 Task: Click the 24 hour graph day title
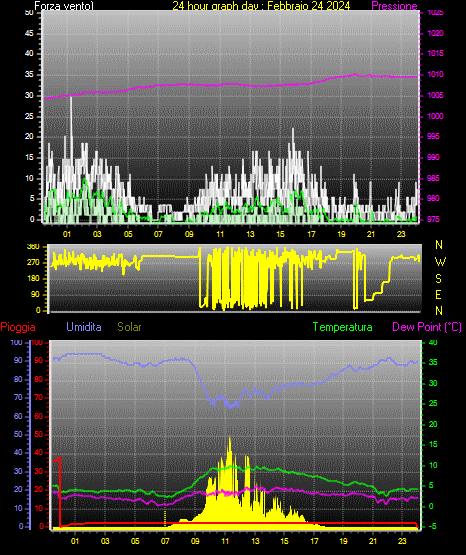(x=261, y=6)
